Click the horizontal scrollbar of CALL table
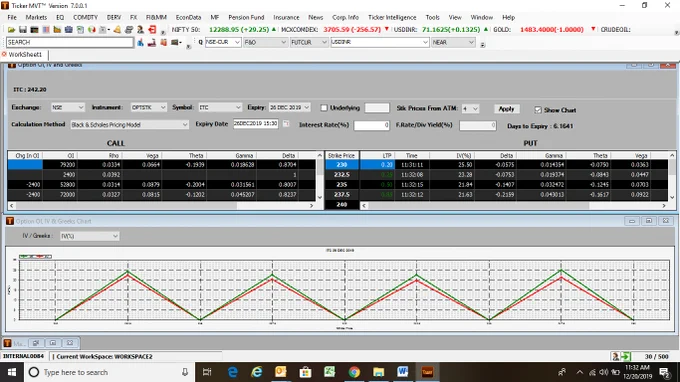This screenshot has height=382, width=680. point(161,206)
